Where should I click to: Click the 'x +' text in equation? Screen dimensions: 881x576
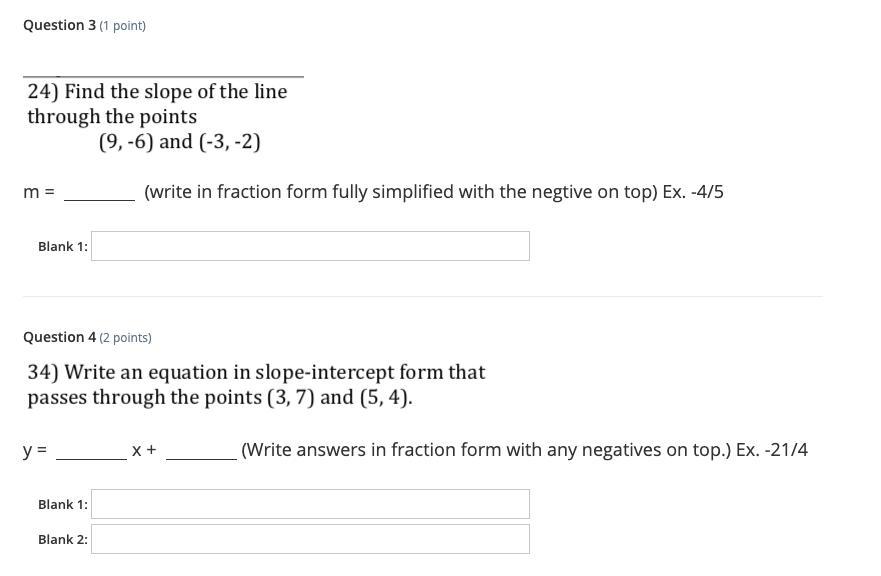144,450
